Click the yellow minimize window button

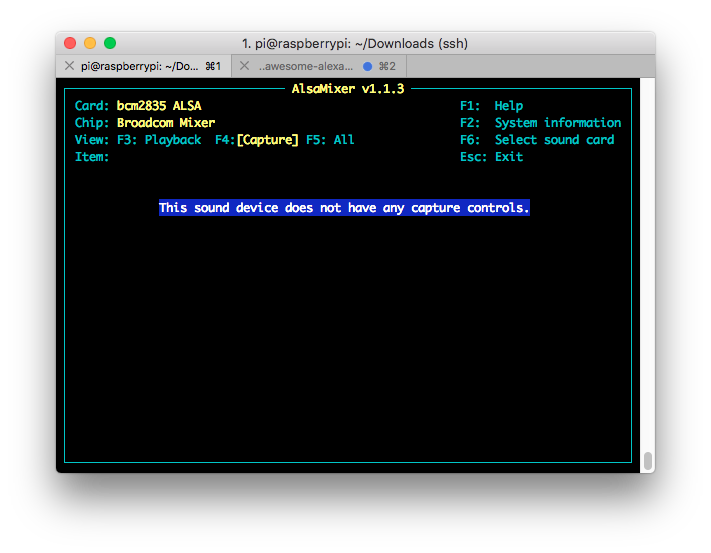tap(90, 43)
